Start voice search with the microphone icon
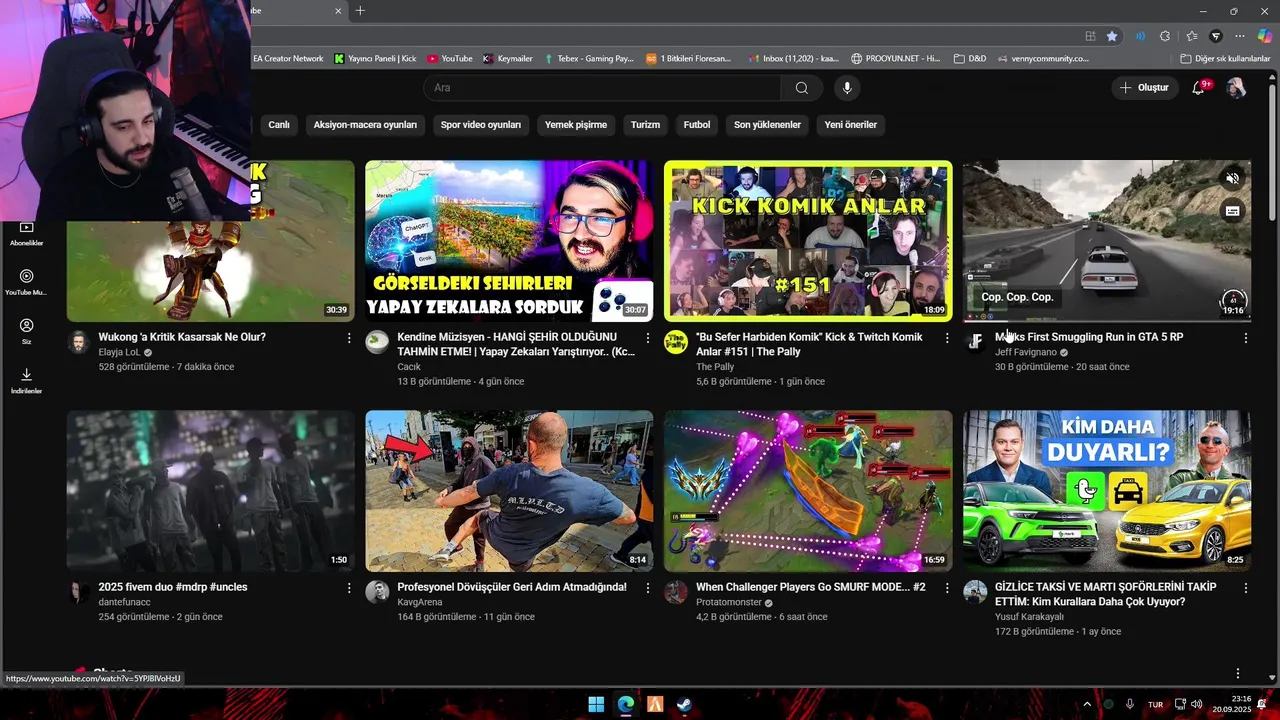1280x720 pixels. (847, 88)
